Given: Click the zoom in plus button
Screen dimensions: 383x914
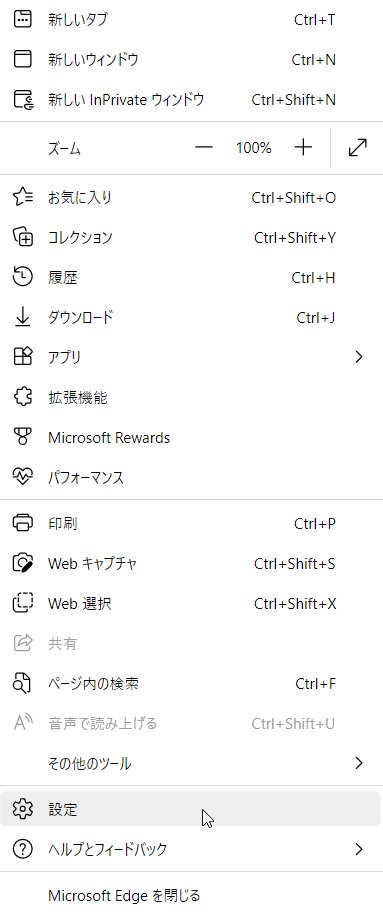Looking at the screenshot, I should [x=303, y=148].
